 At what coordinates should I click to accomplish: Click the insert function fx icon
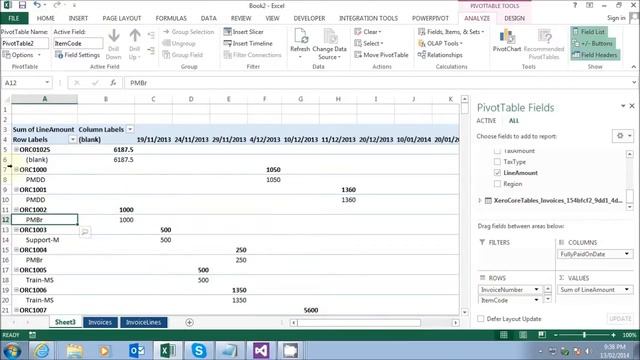113,82
